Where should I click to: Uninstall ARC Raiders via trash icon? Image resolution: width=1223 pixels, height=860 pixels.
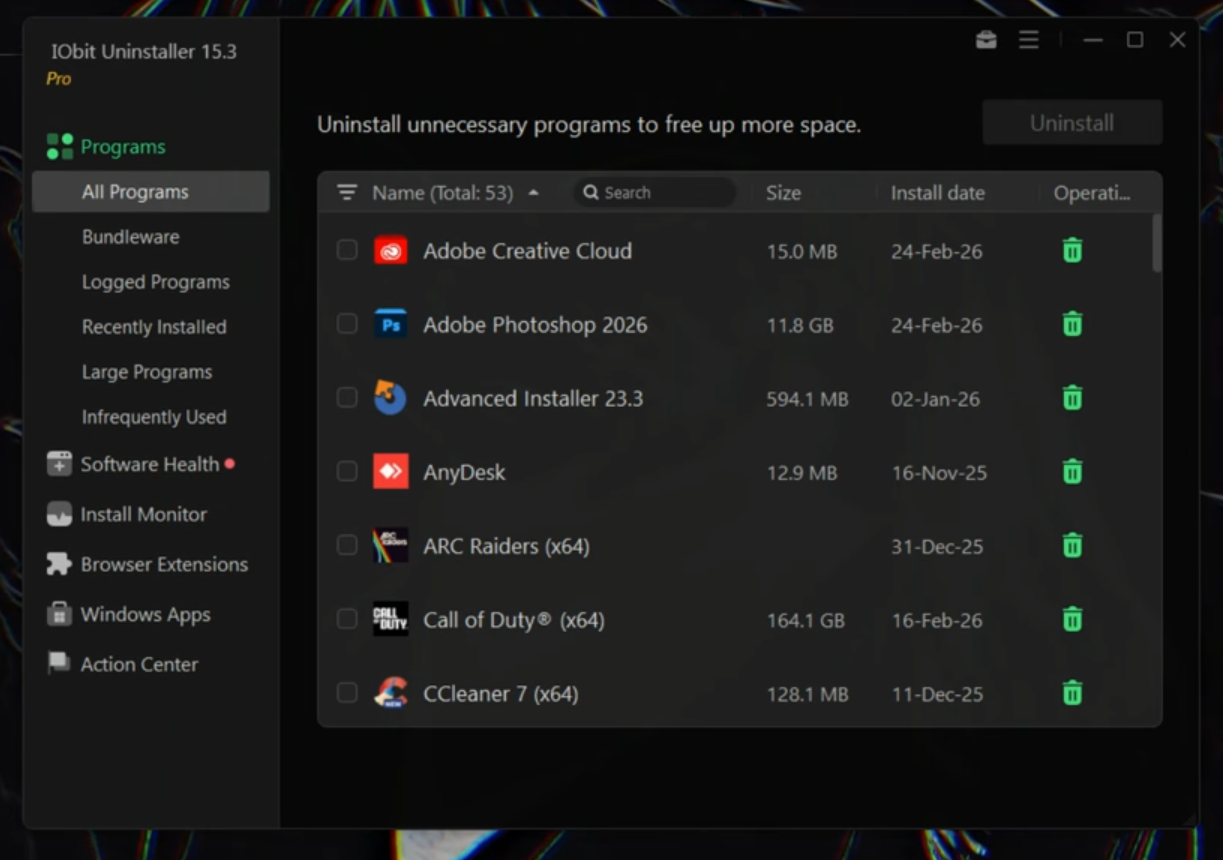[x=1072, y=545]
